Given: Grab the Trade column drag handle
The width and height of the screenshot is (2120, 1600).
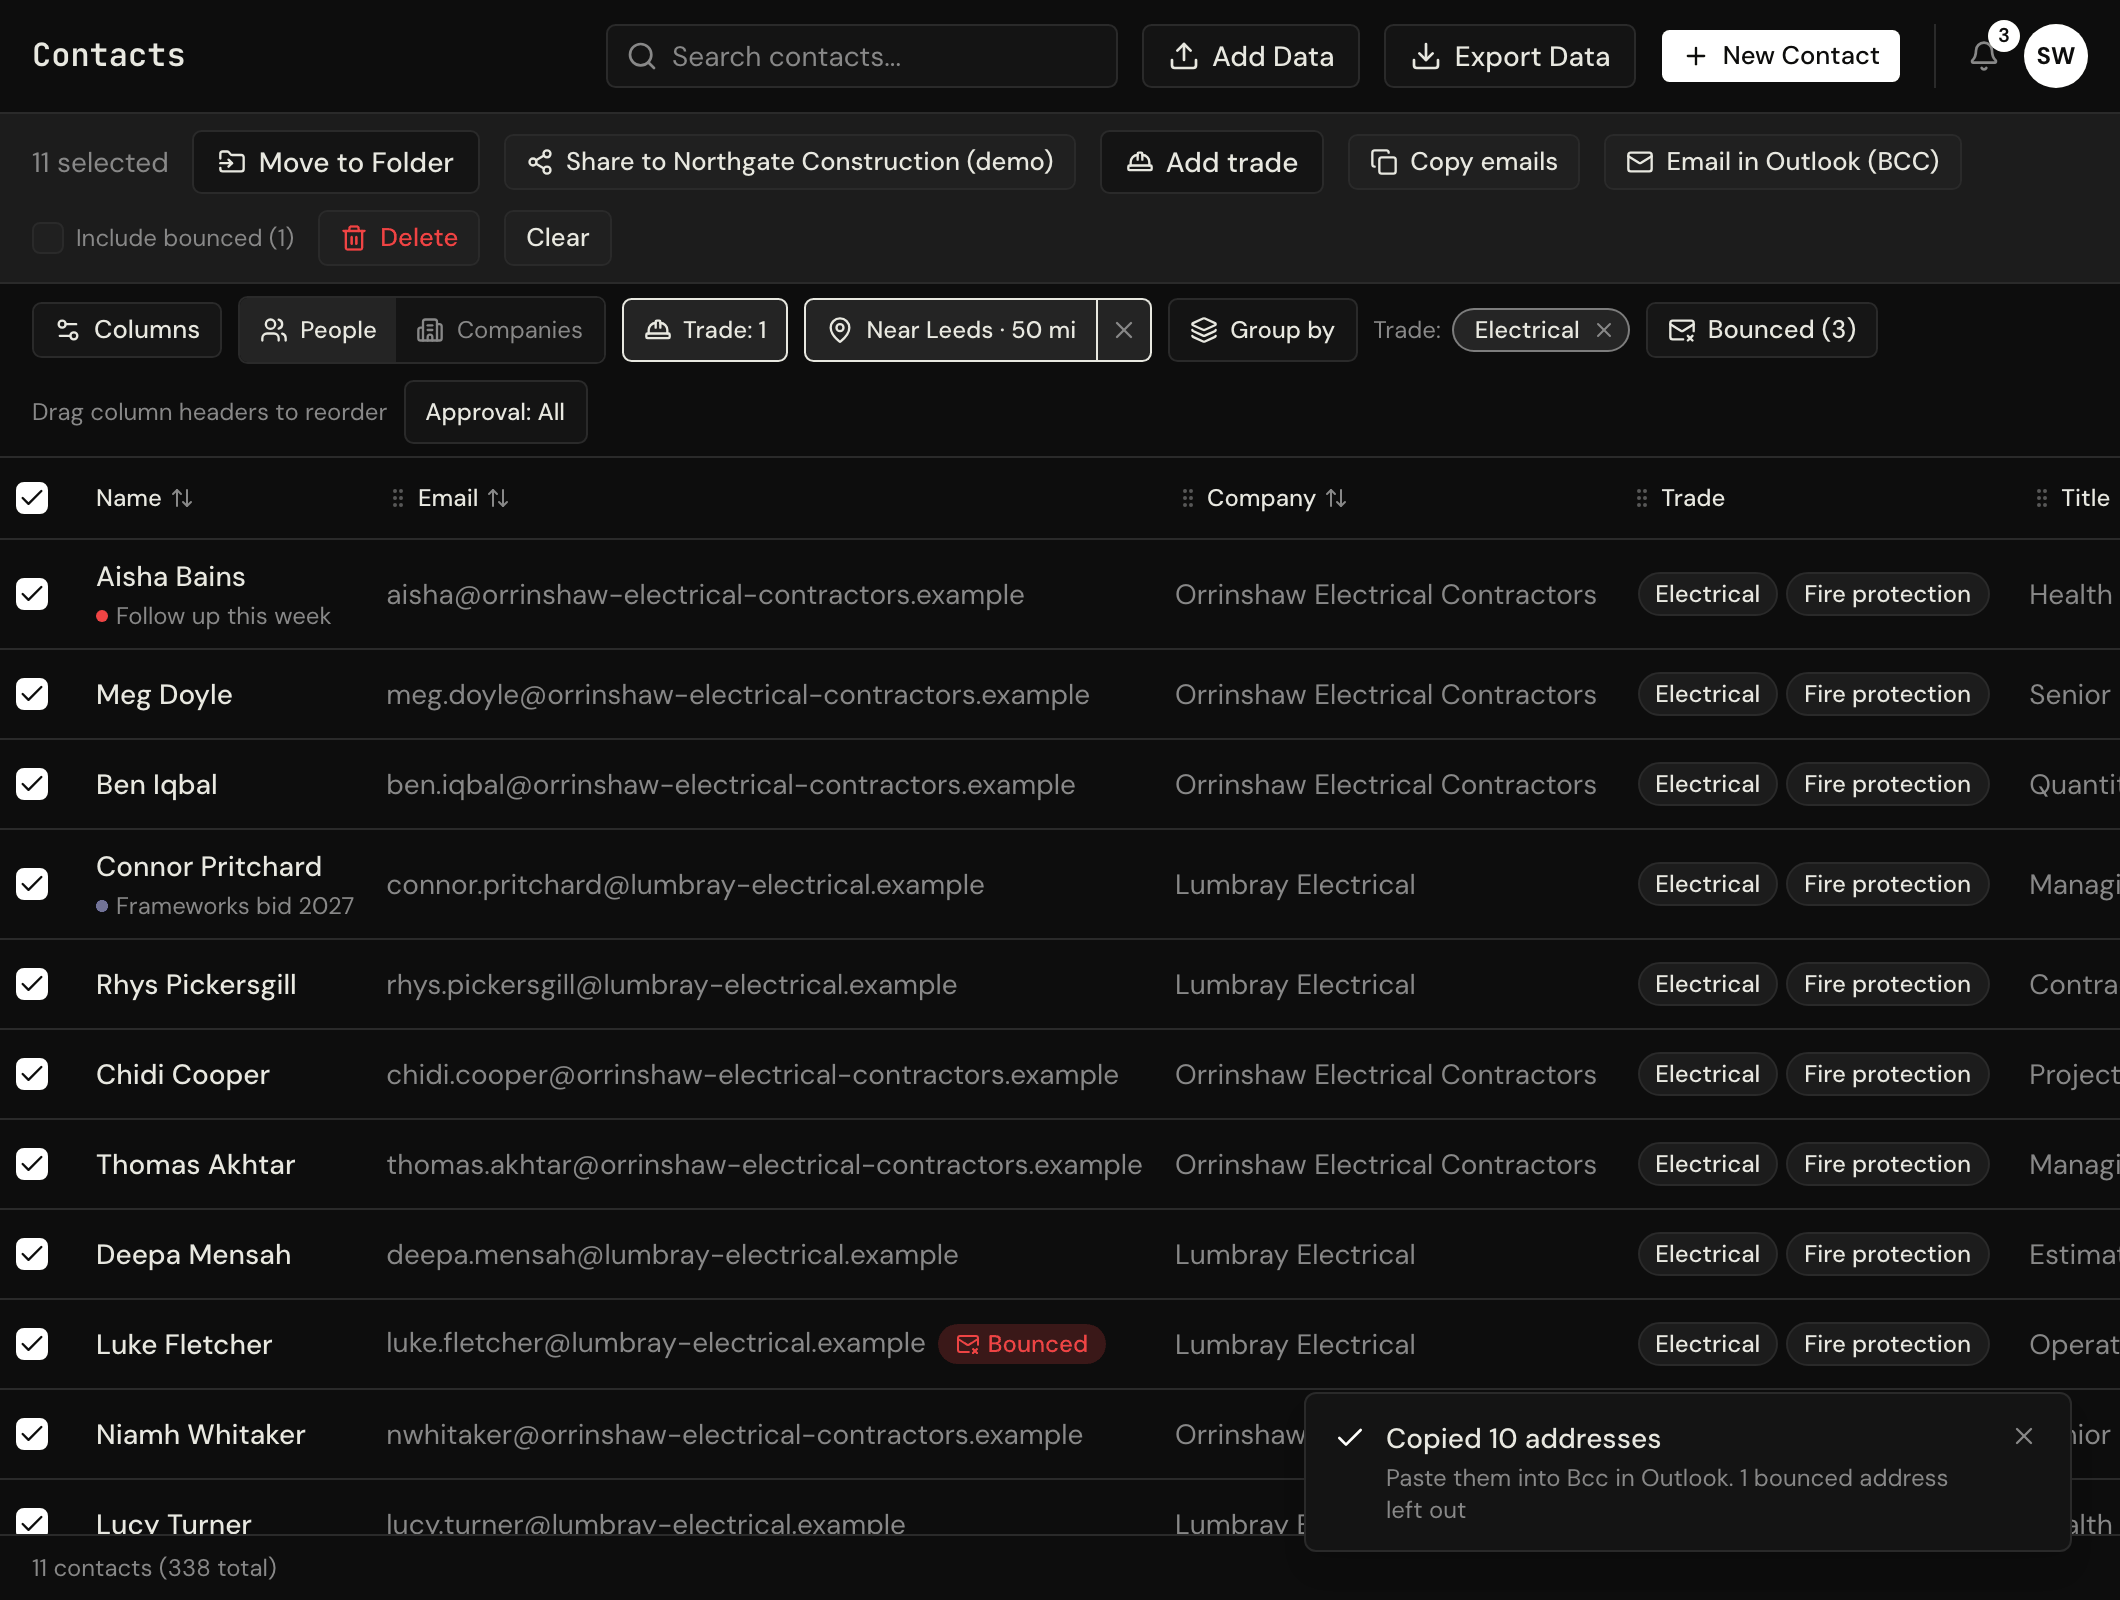Looking at the screenshot, I should [1641, 498].
